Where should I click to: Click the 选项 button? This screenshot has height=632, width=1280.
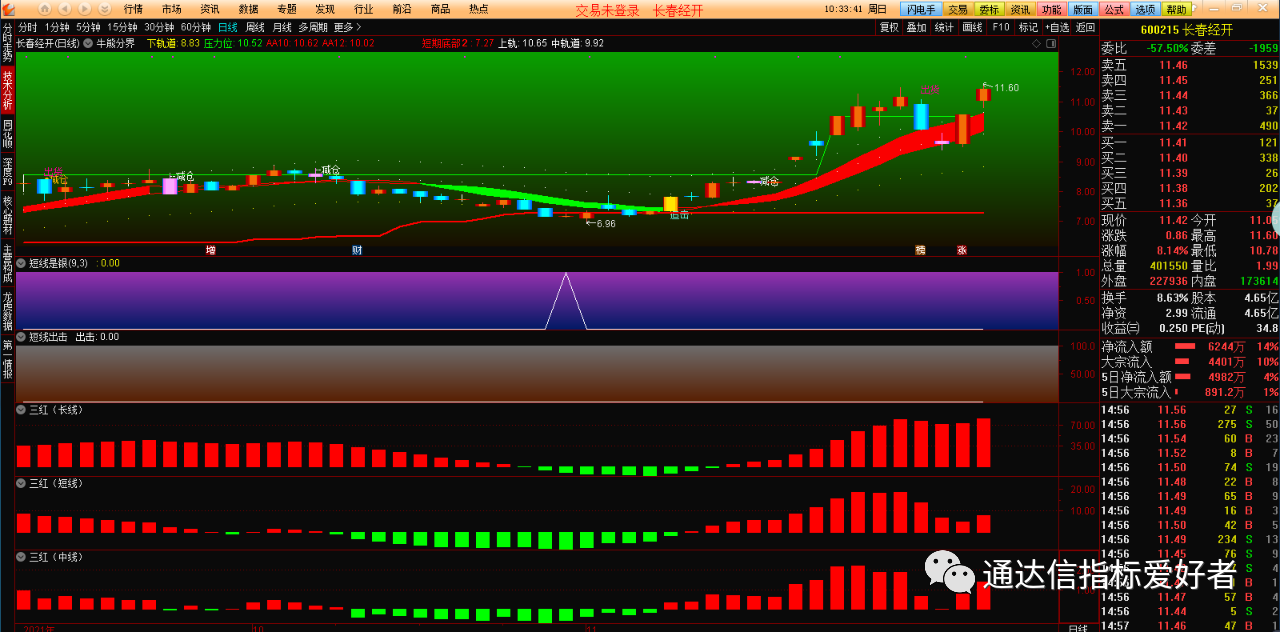coord(1146,9)
